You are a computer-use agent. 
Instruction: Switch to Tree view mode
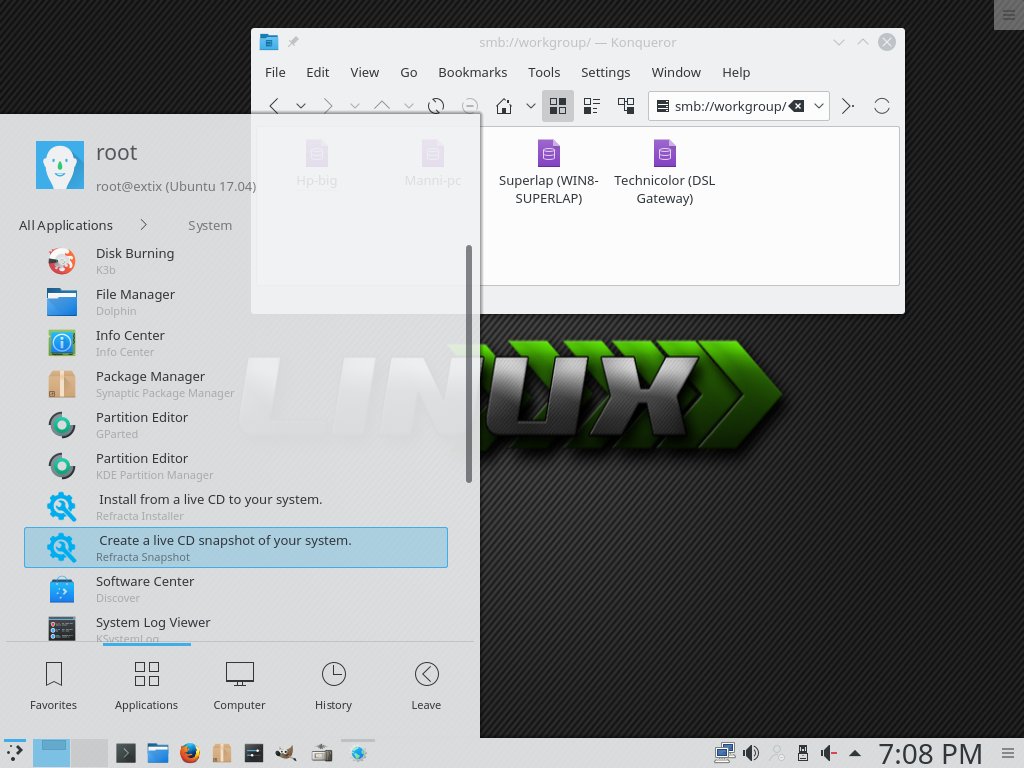(626, 106)
